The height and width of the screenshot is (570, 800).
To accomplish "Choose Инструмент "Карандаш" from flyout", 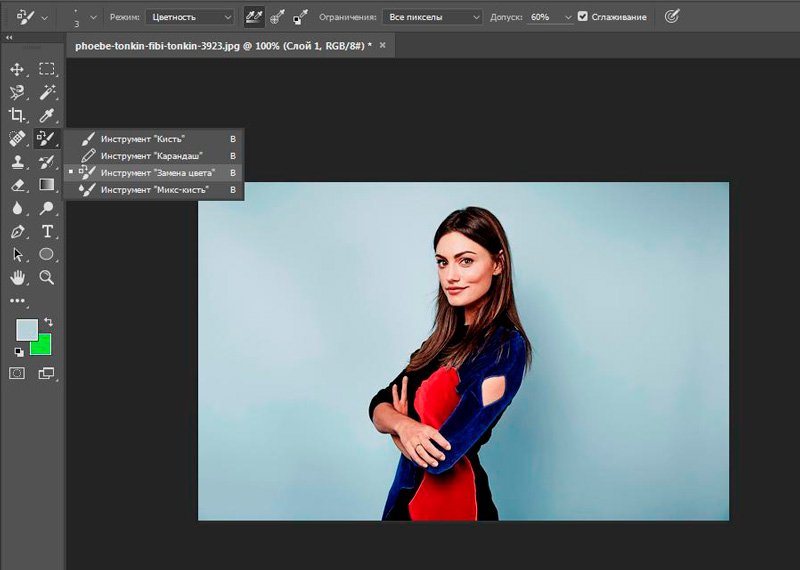I will tap(153, 156).
